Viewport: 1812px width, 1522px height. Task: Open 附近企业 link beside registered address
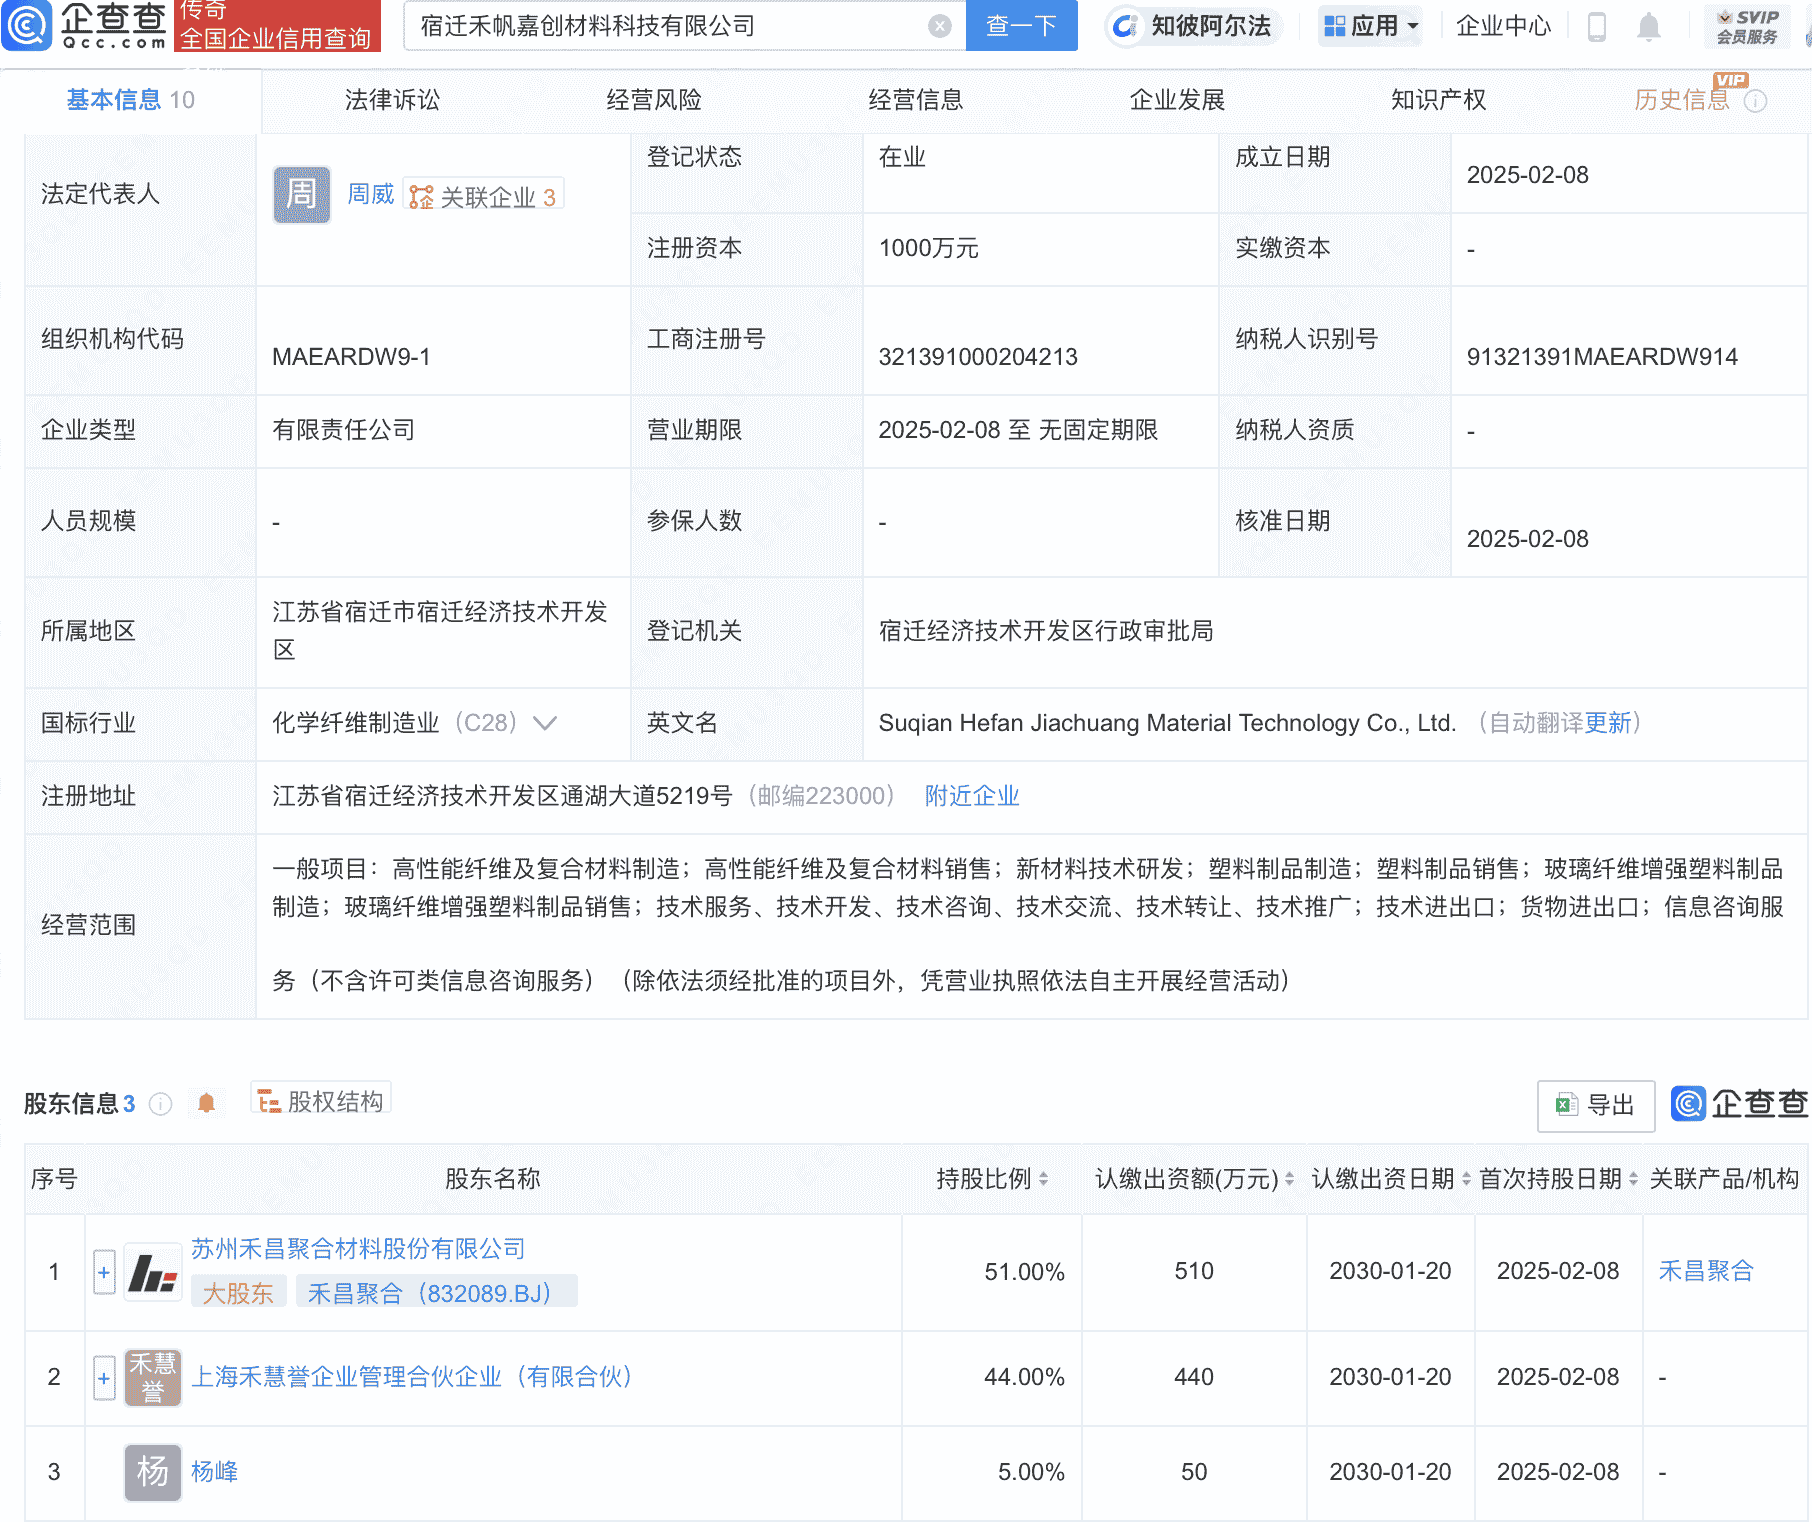coord(972,796)
